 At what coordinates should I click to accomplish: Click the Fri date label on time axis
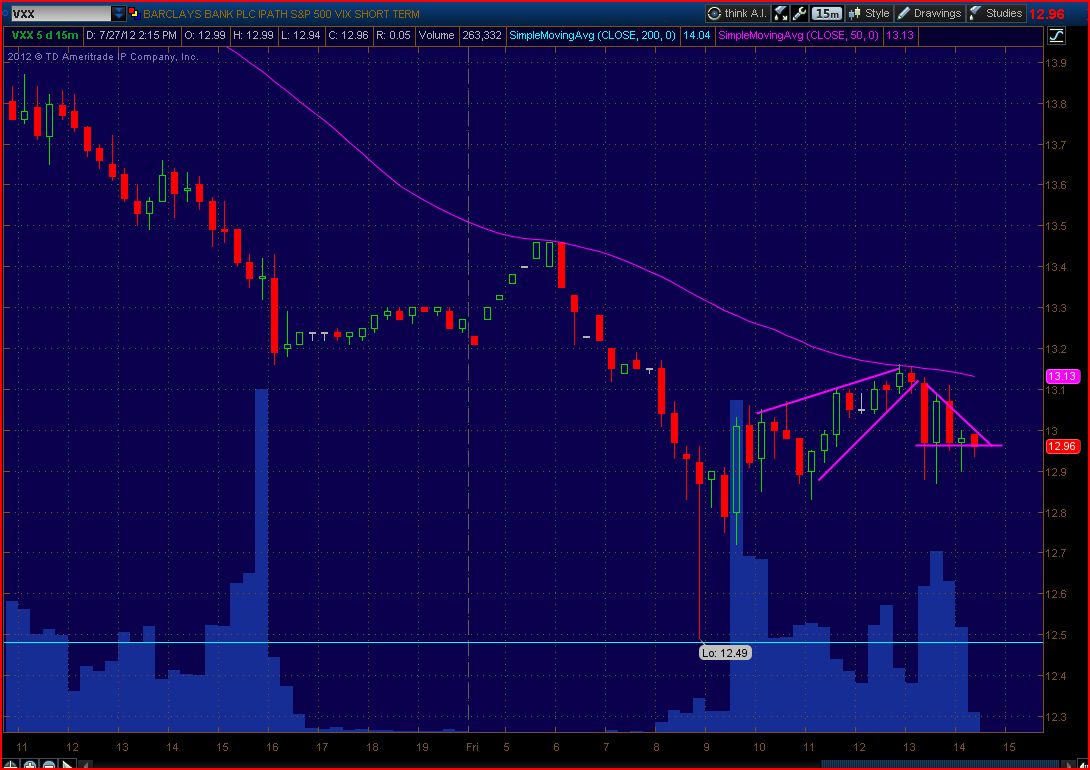coord(472,748)
